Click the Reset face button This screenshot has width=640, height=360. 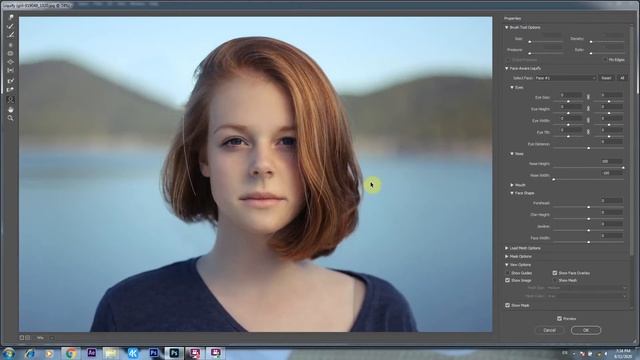click(x=606, y=78)
